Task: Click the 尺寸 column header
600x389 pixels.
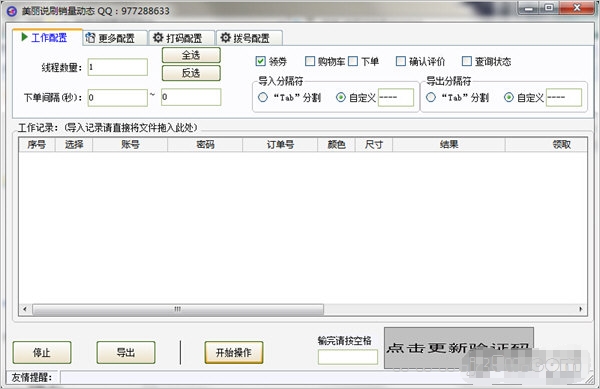Action: (x=374, y=145)
